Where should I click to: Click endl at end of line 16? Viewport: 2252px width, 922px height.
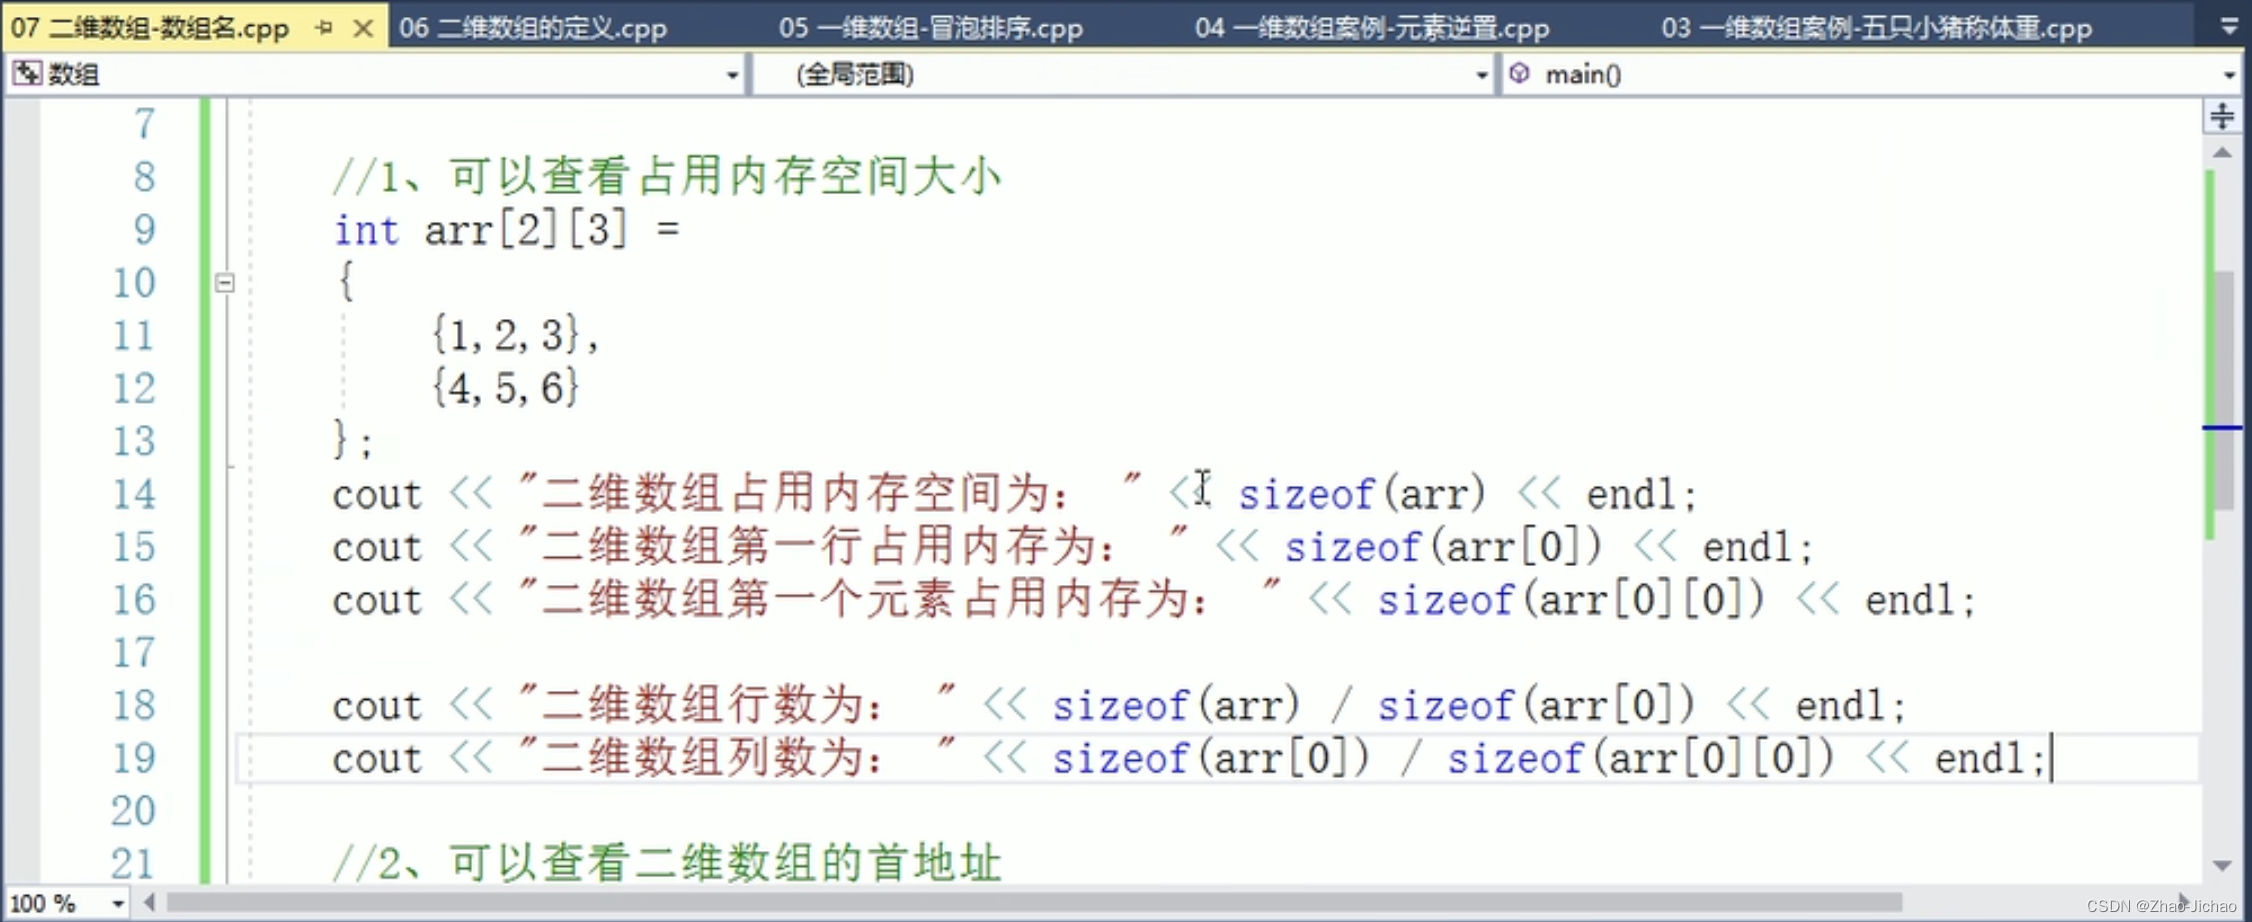click(1910, 601)
